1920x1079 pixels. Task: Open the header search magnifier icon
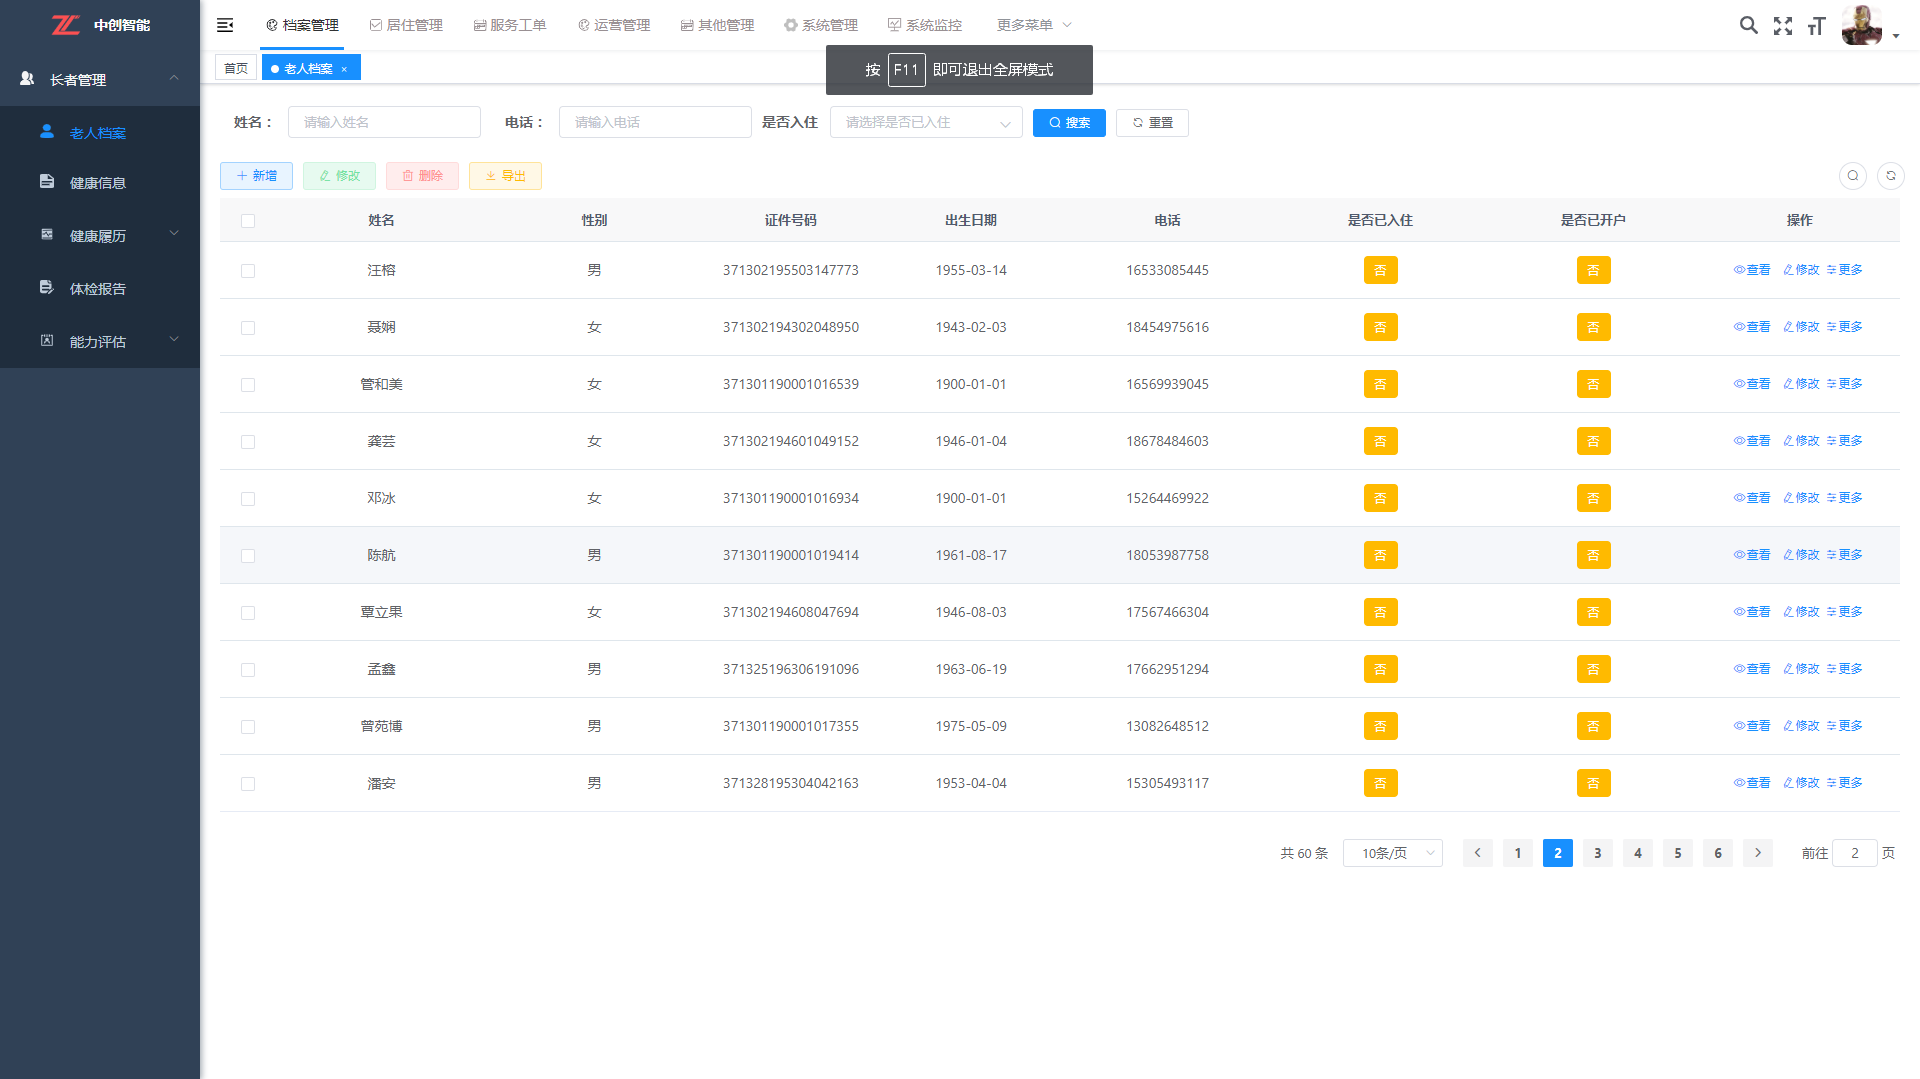click(x=1748, y=25)
